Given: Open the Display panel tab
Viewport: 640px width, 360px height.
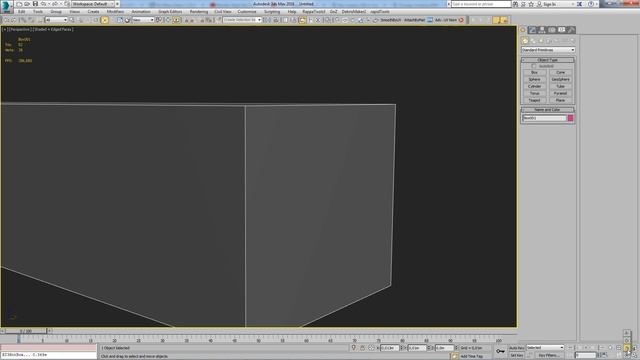Looking at the screenshot, I should pyautogui.click(x=562, y=30).
